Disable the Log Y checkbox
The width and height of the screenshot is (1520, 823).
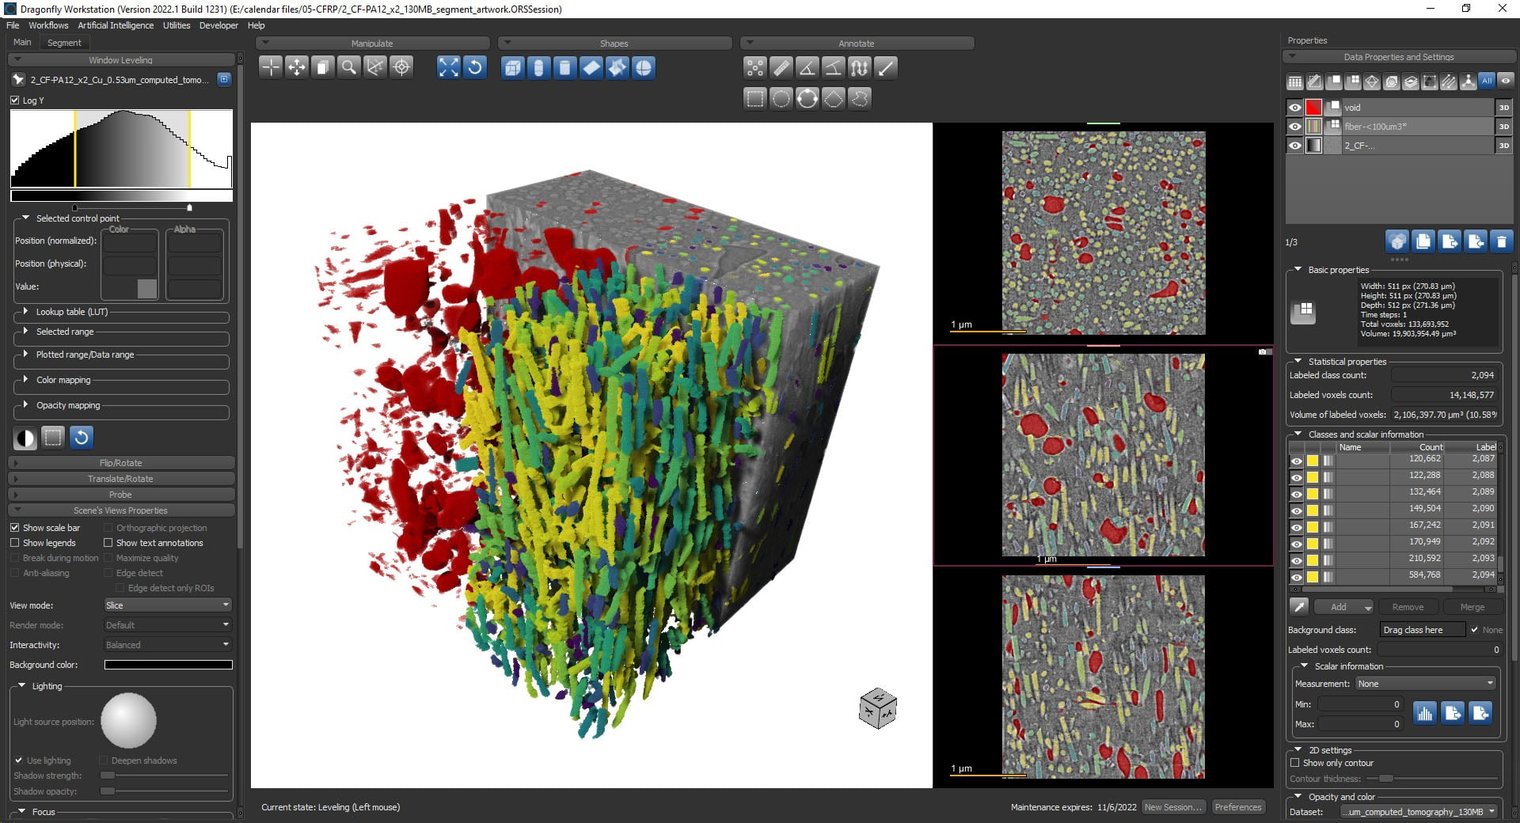pos(14,100)
